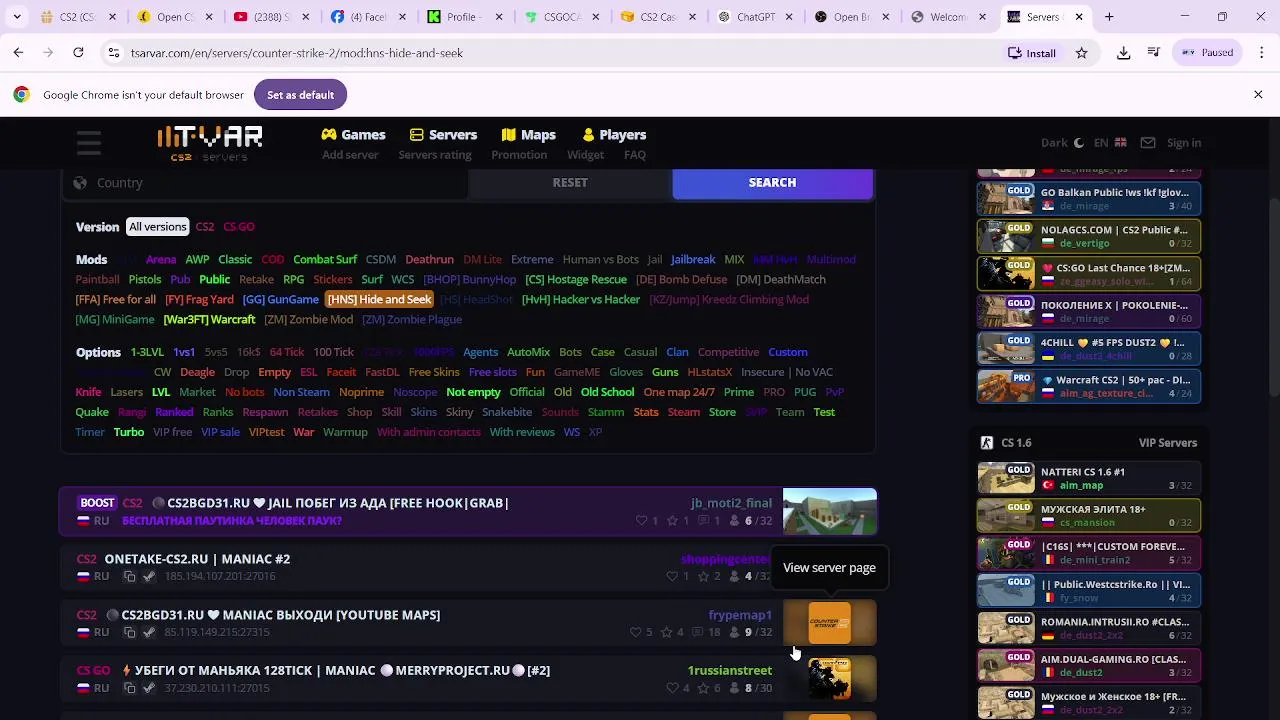Click Set as default browser button
This screenshot has width=1280, height=720.
pos(300,95)
